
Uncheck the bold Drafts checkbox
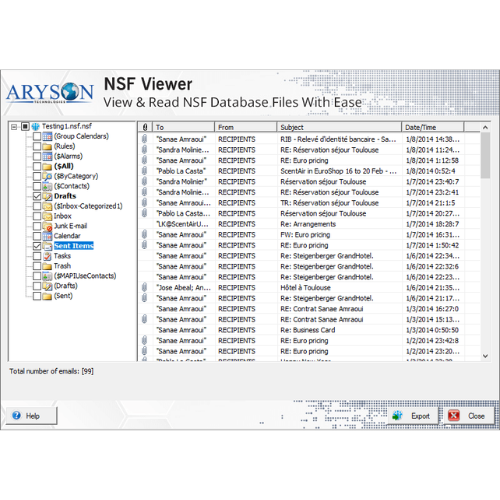click(x=37, y=196)
